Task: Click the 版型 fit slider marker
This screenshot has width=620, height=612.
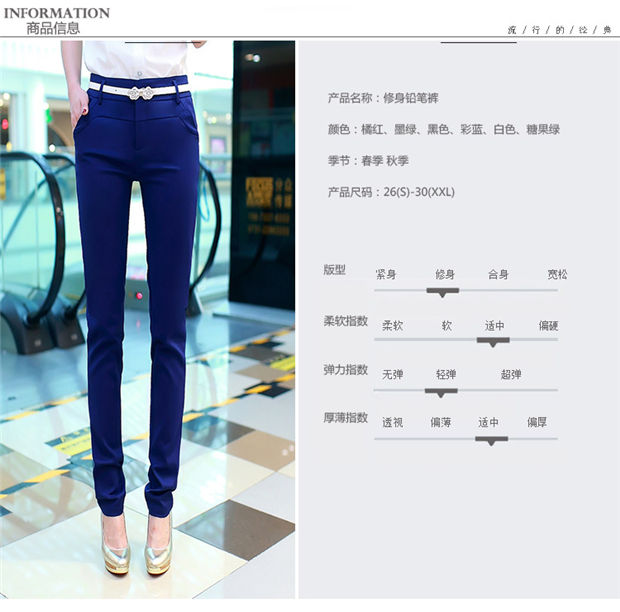Action: pos(442,292)
